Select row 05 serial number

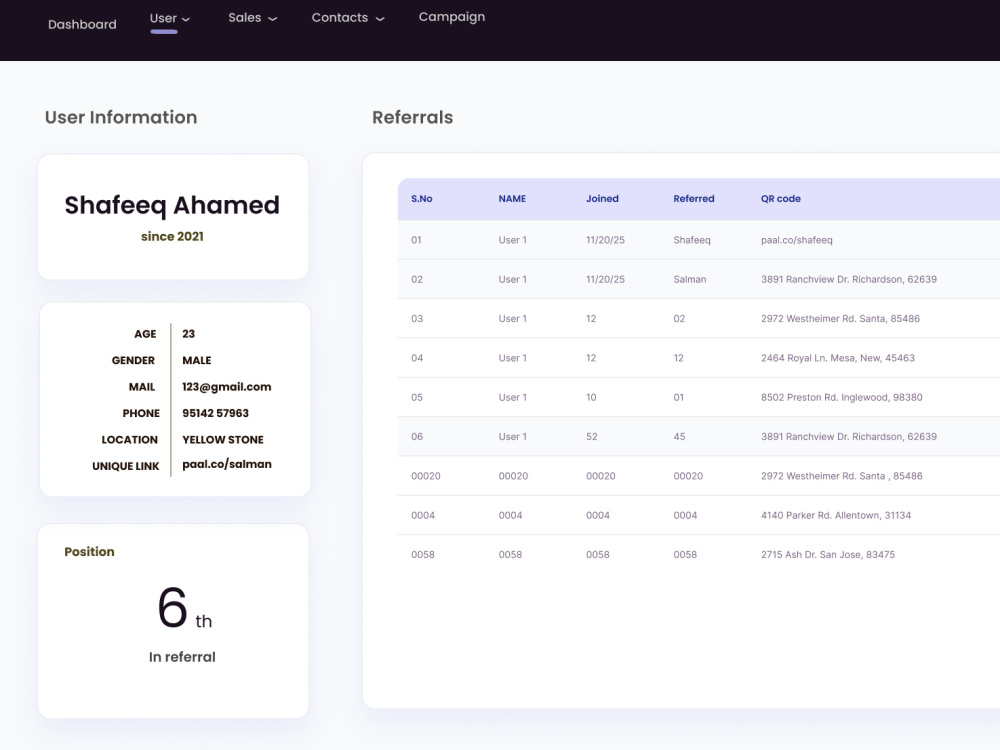click(417, 397)
